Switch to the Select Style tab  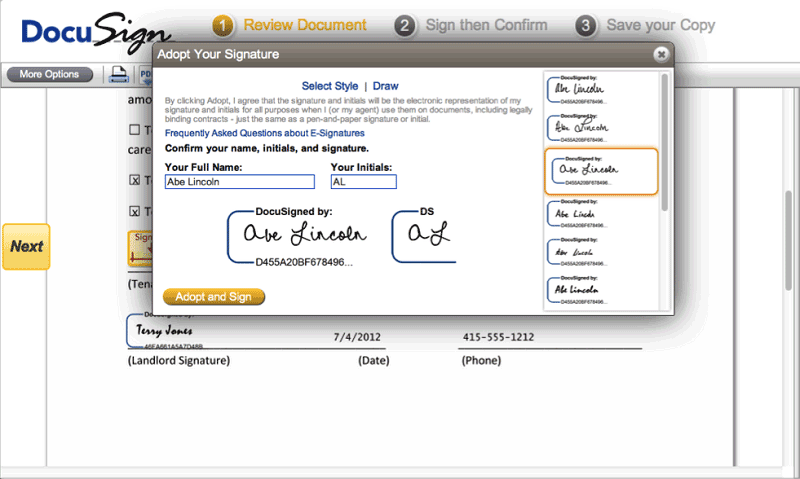330,86
